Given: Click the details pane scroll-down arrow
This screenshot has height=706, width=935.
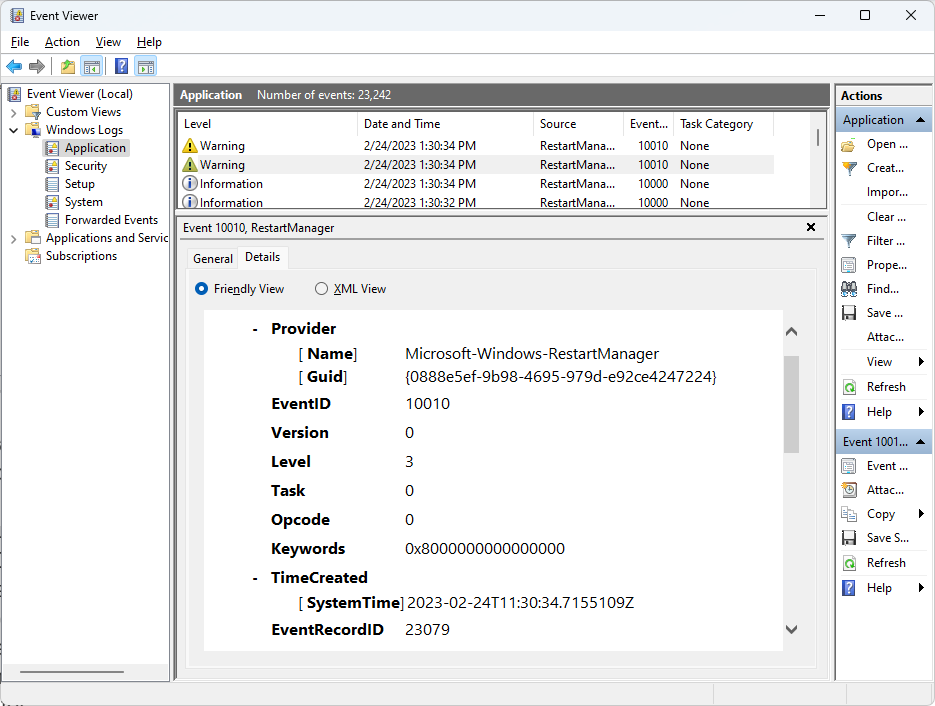Looking at the screenshot, I should click(x=791, y=629).
